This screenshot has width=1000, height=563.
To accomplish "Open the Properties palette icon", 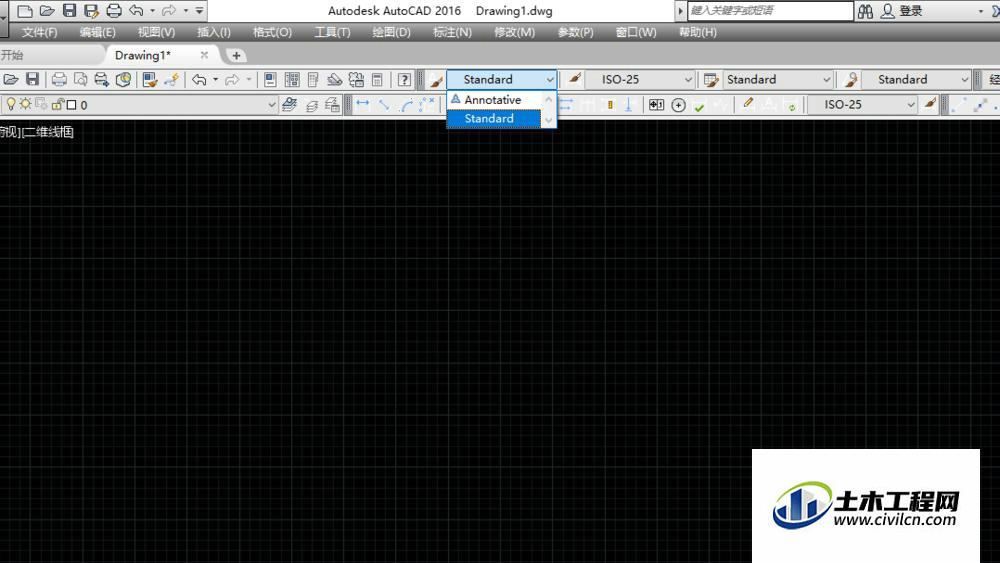I will tap(270, 80).
